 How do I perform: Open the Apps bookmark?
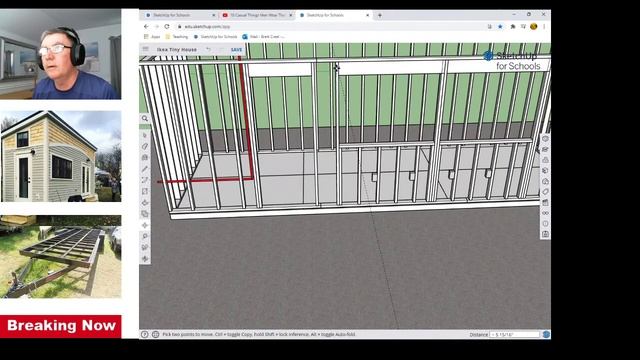pos(152,37)
